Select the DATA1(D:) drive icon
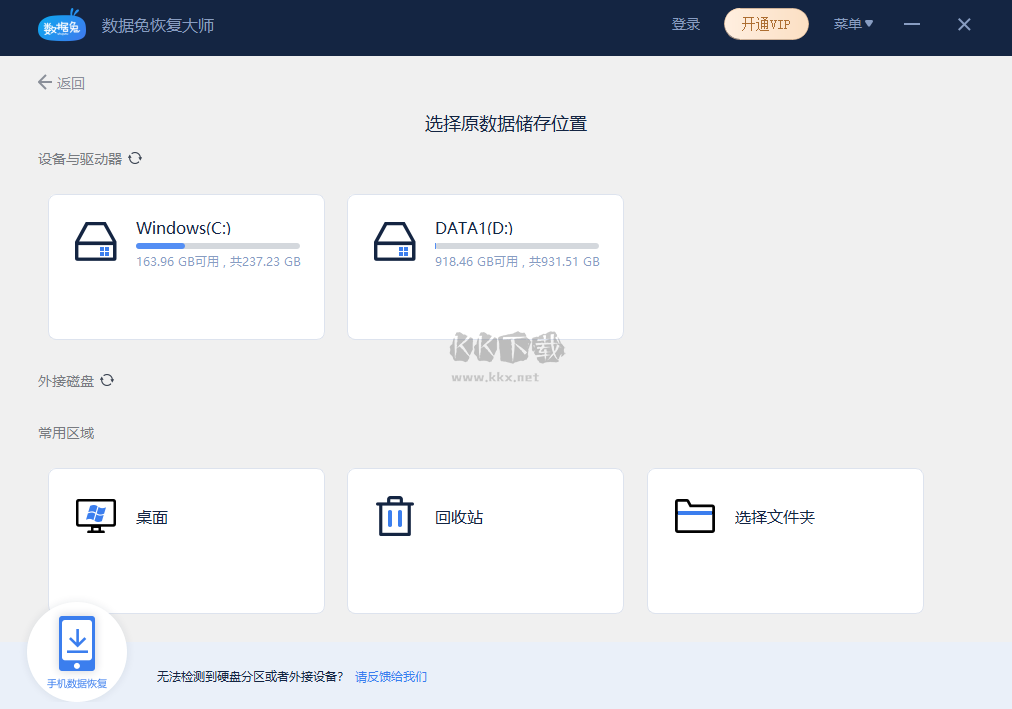Viewport: 1012px width, 709px height. pyautogui.click(x=395, y=242)
